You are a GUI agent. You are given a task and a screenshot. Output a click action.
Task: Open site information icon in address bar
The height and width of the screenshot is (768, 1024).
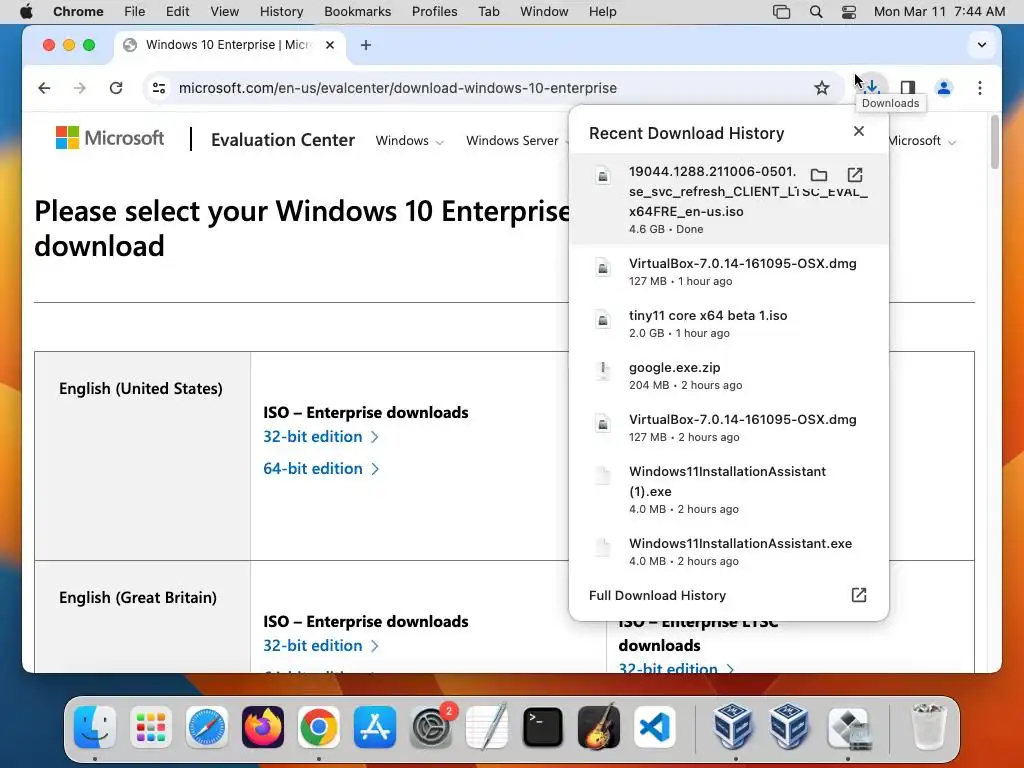[x=159, y=88]
